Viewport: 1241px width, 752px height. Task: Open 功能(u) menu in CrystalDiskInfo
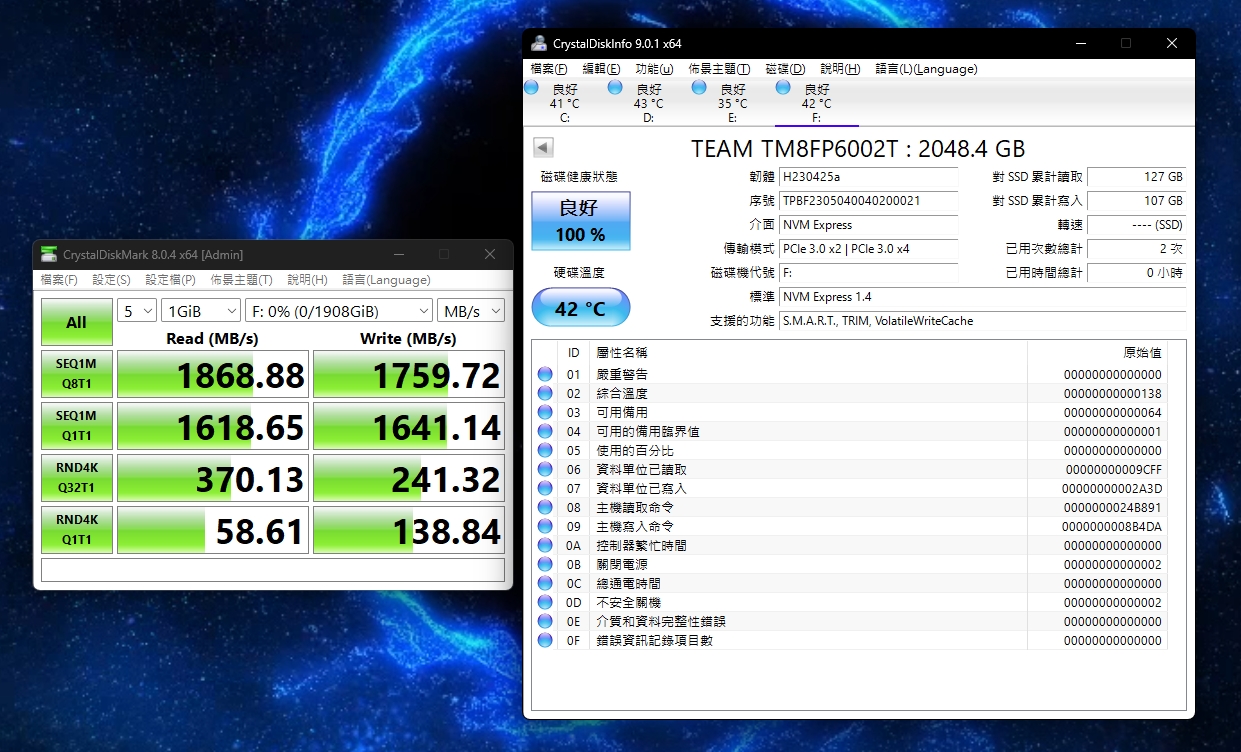point(654,69)
